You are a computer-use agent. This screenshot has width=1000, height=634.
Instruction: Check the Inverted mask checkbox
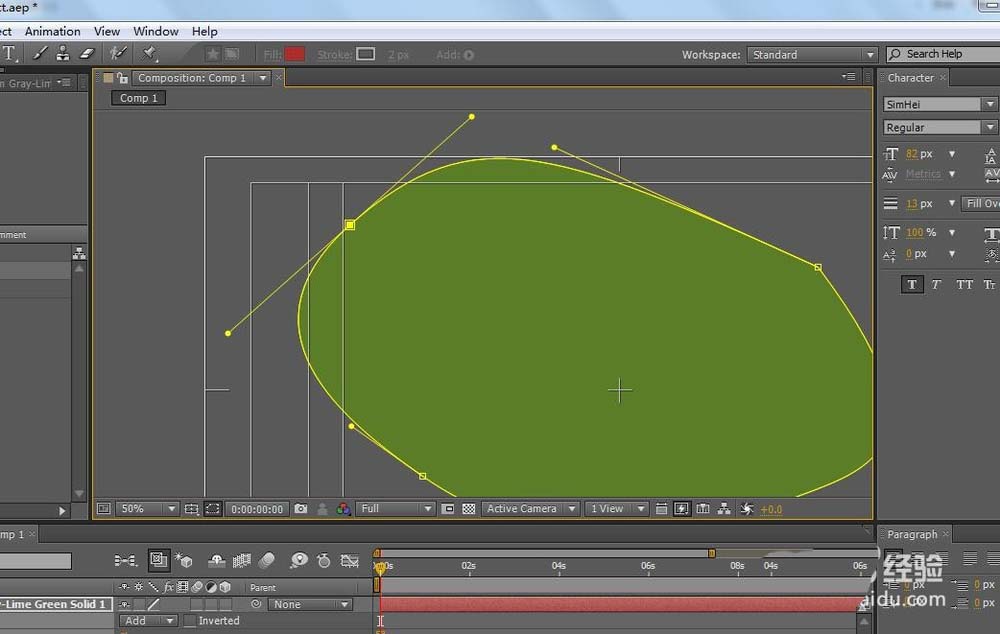(x=189, y=621)
